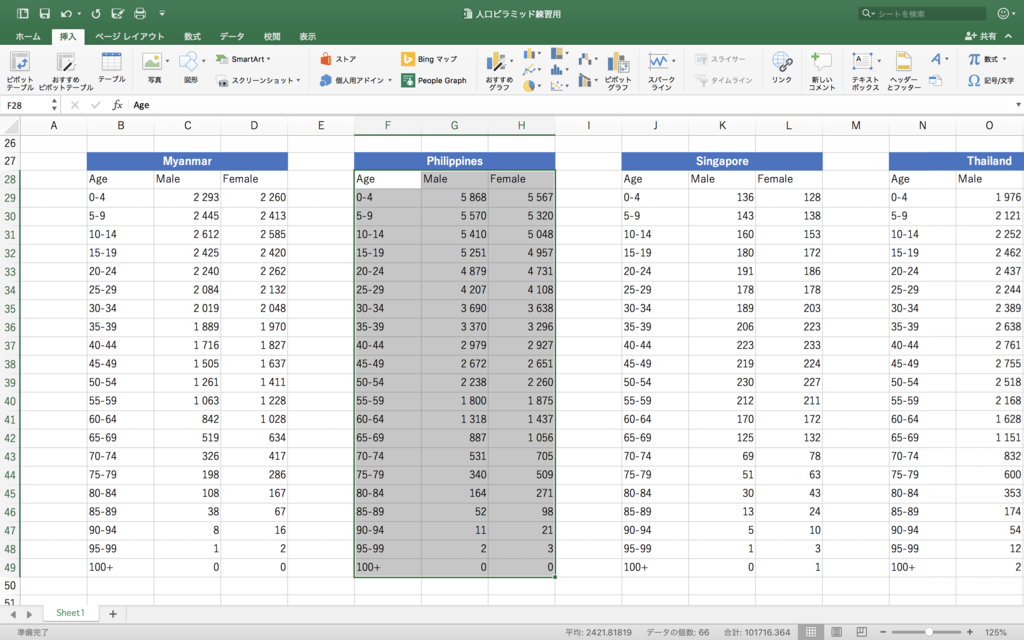Select row 35 header
1024x640 pixels.
point(10,308)
